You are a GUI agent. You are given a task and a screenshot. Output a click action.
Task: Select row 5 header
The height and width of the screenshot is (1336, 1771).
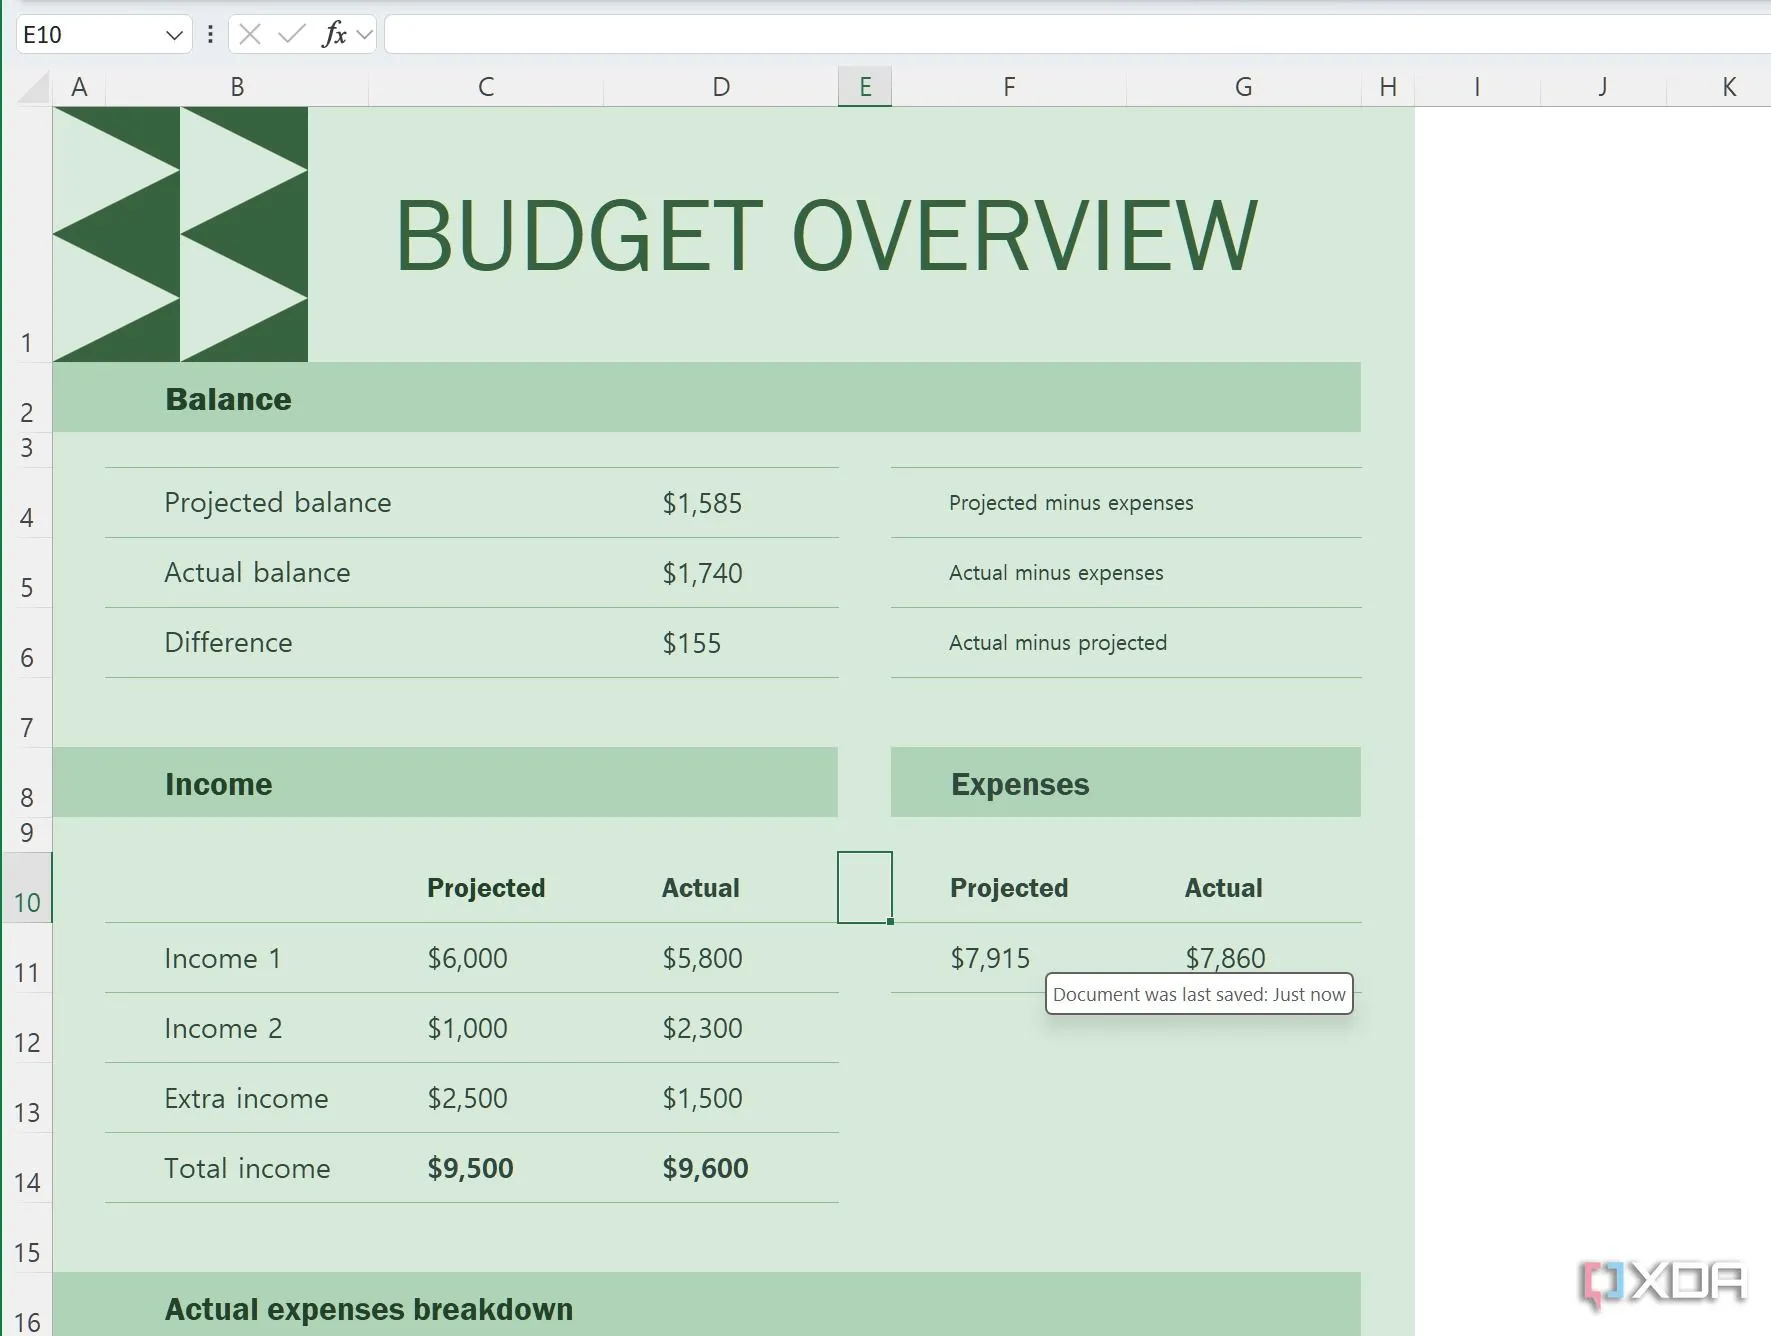(x=27, y=572)
